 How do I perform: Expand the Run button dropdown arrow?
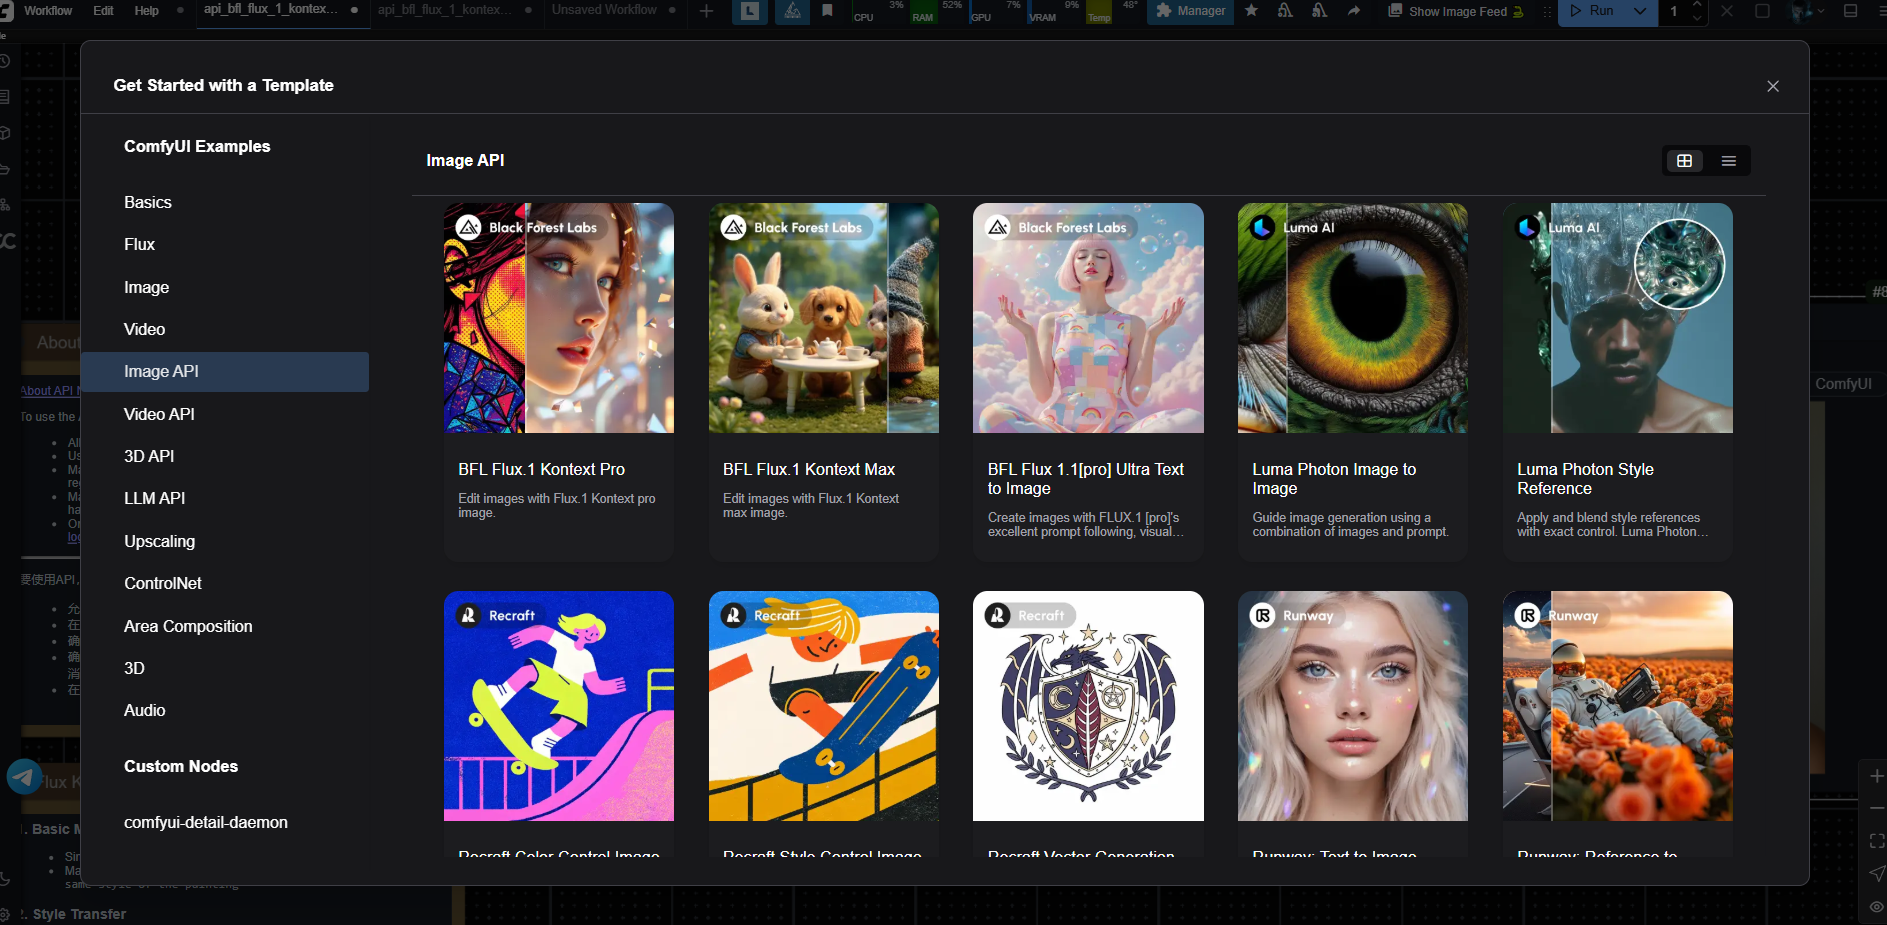coord(1639,11)
